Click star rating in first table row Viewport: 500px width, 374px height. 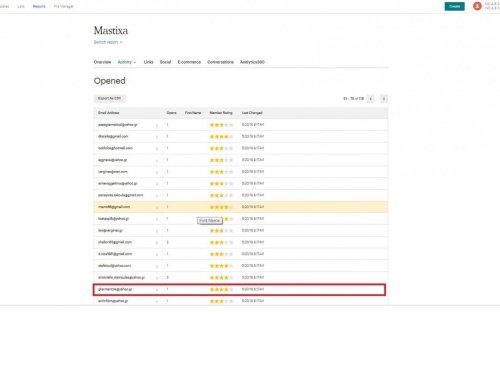[221, 125]
